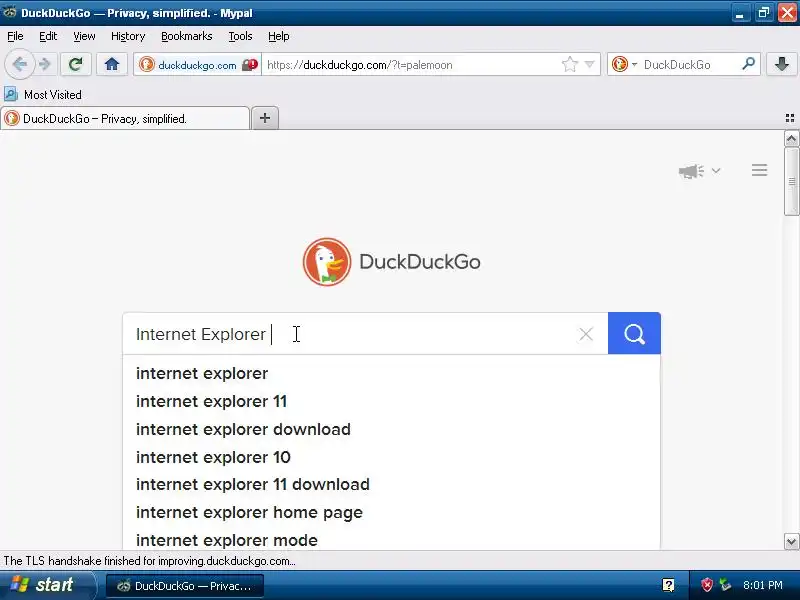Open the Downloads arrow button
Screen dimensions: 800x600
click(782, 64)
